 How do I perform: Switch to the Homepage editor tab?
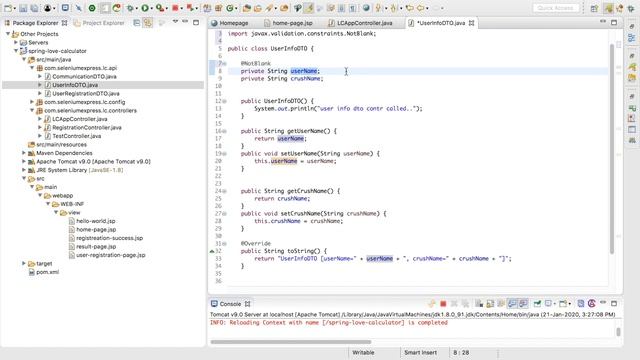[230, 23]
